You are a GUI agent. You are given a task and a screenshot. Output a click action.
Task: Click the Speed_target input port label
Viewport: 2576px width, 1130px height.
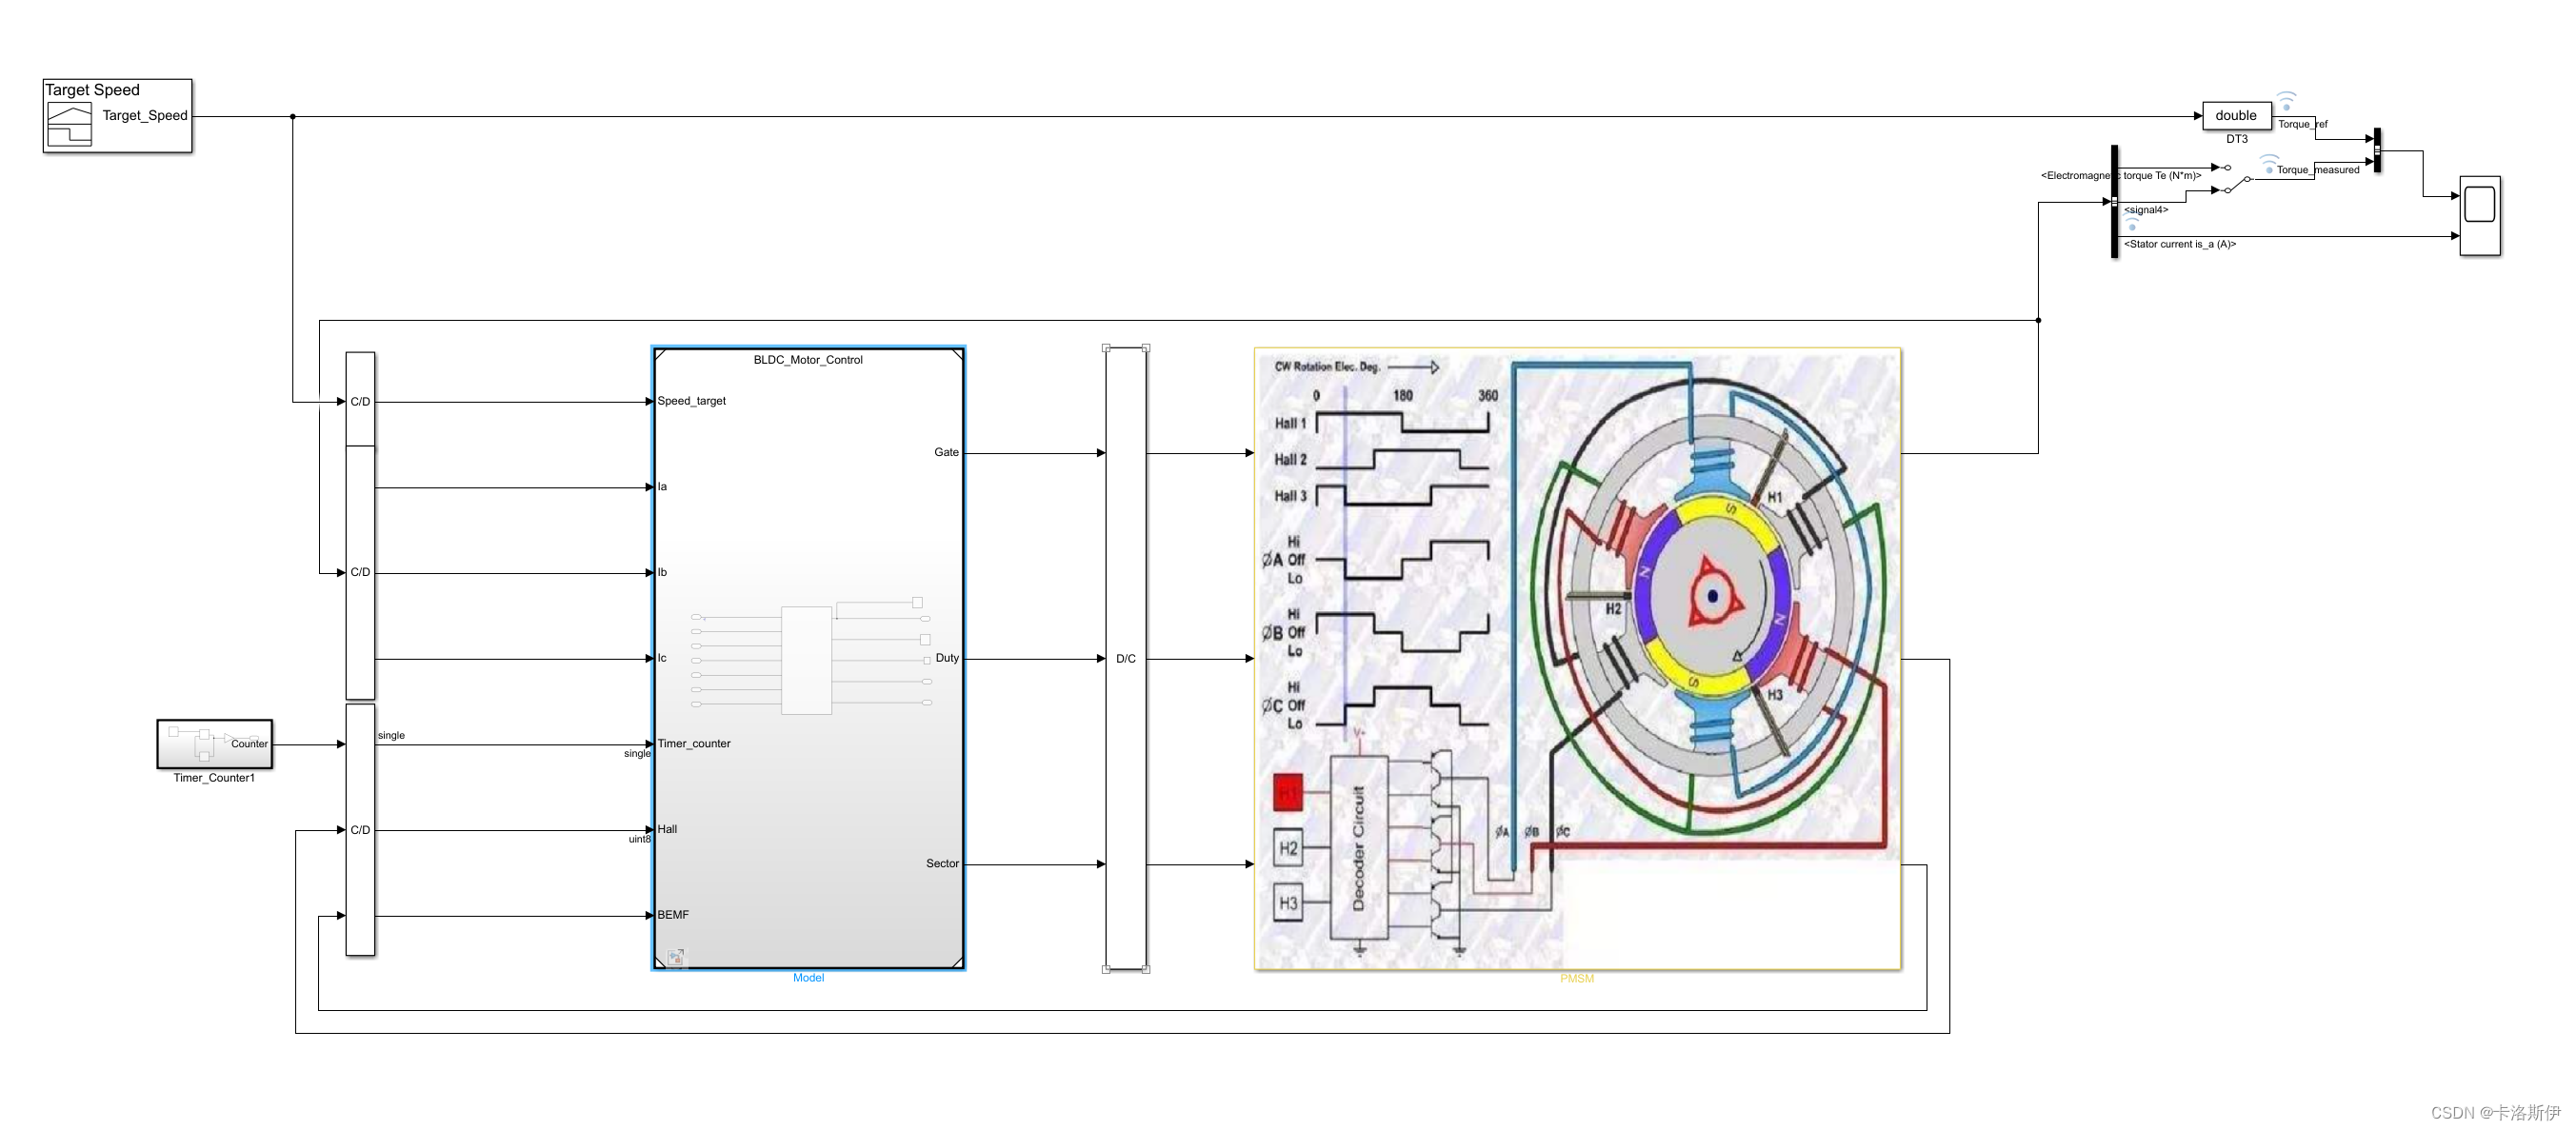coord(691,401)
